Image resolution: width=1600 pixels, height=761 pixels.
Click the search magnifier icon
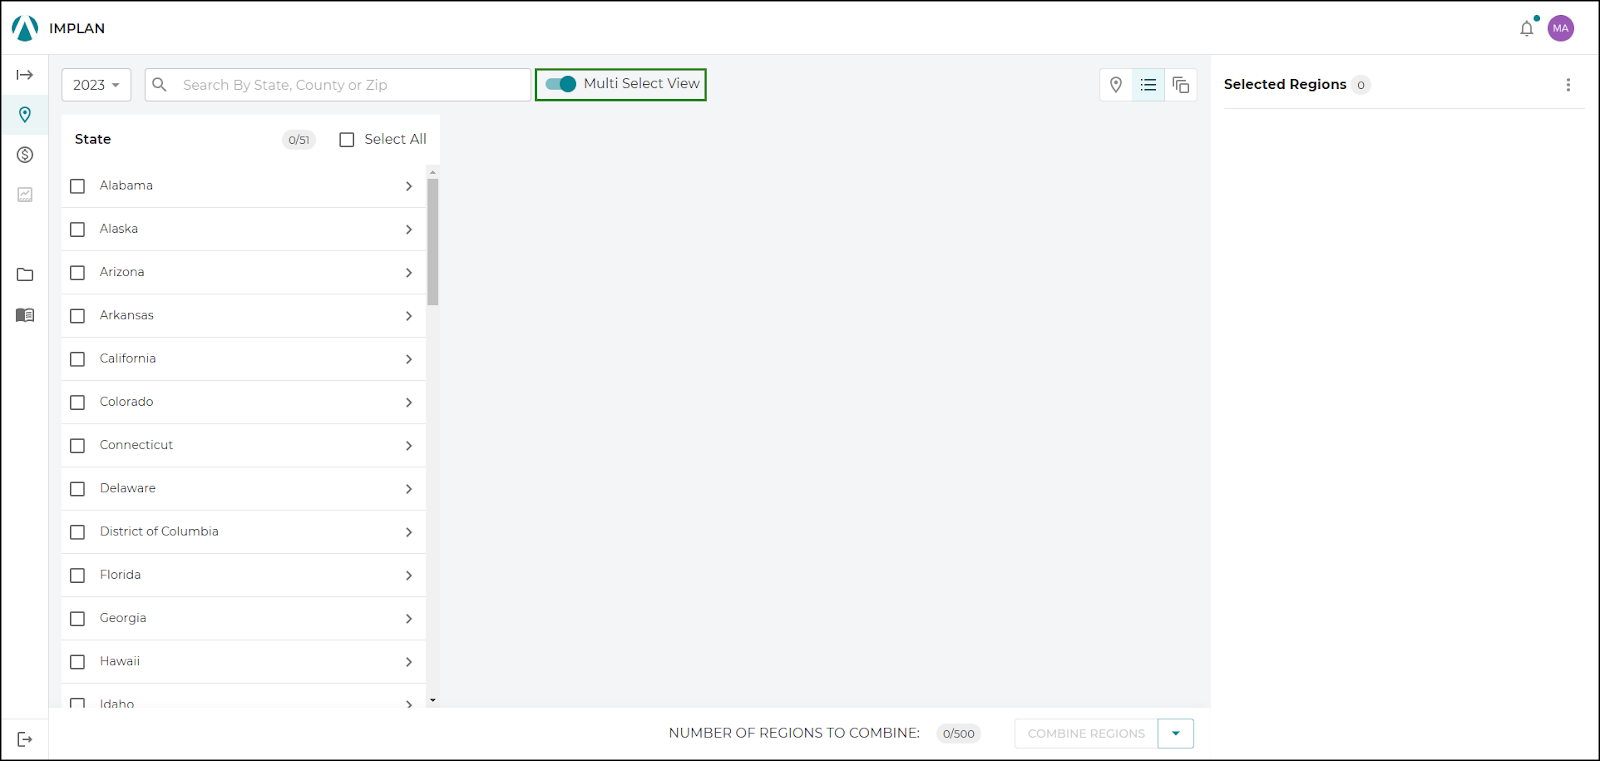point(159,85)
